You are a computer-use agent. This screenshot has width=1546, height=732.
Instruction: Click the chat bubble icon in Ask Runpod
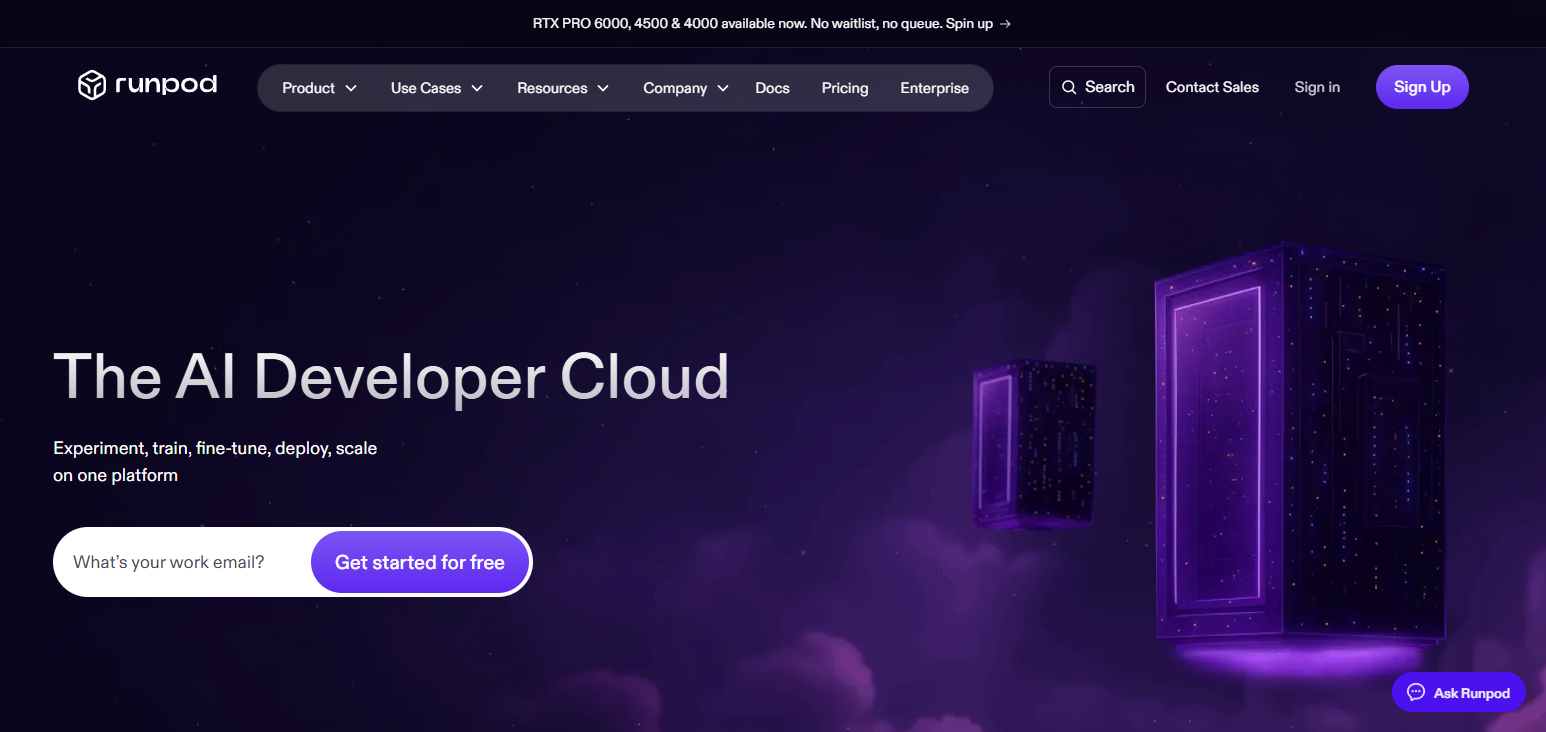pyautogui.click(x=1415, y=692)
